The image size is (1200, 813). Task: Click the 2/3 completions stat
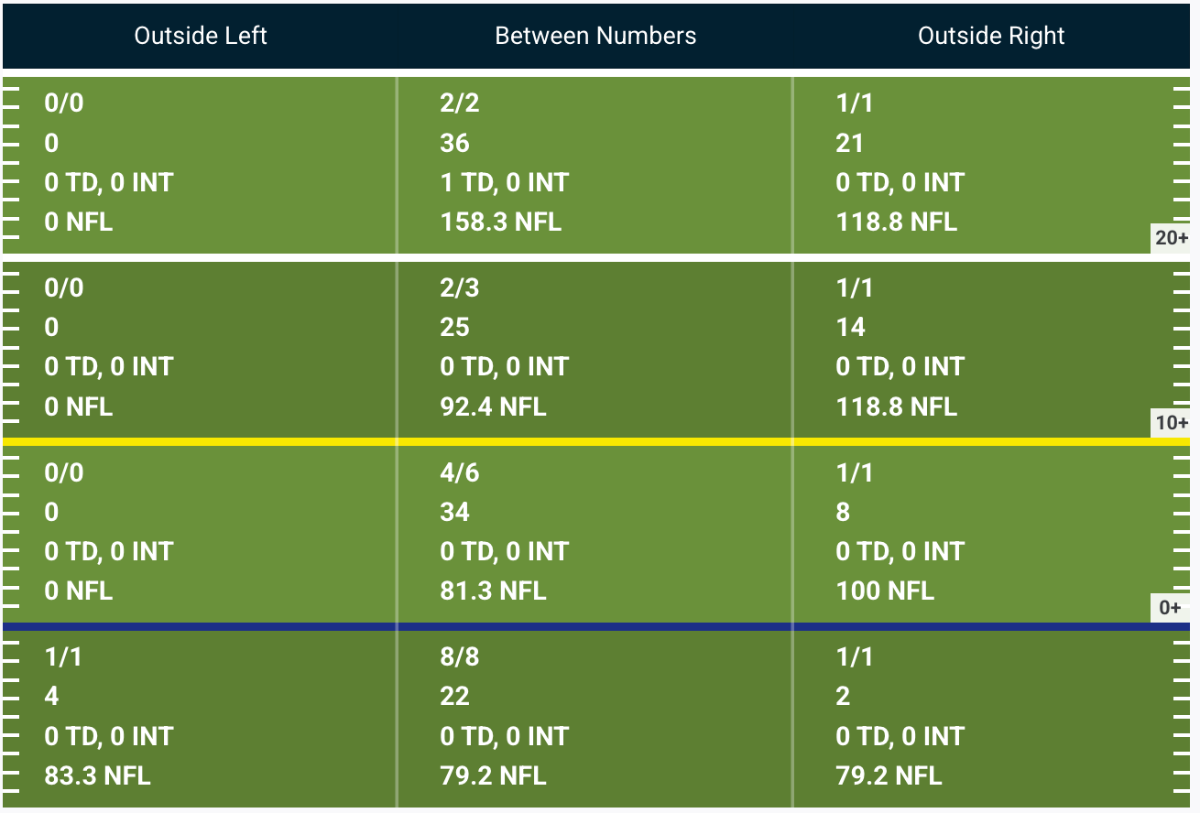tap(459, 288)
